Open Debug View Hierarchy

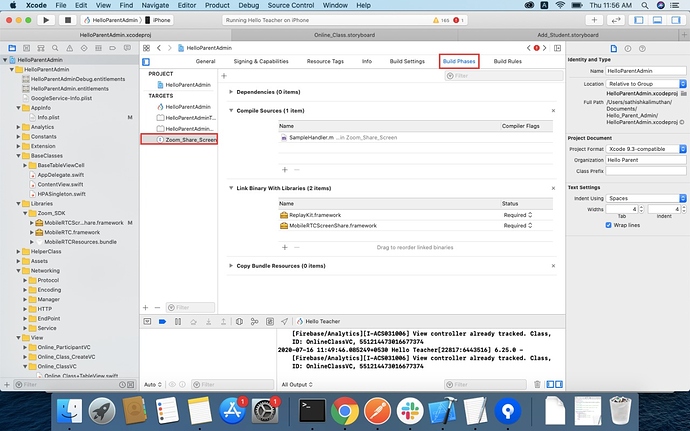[239, 321]
